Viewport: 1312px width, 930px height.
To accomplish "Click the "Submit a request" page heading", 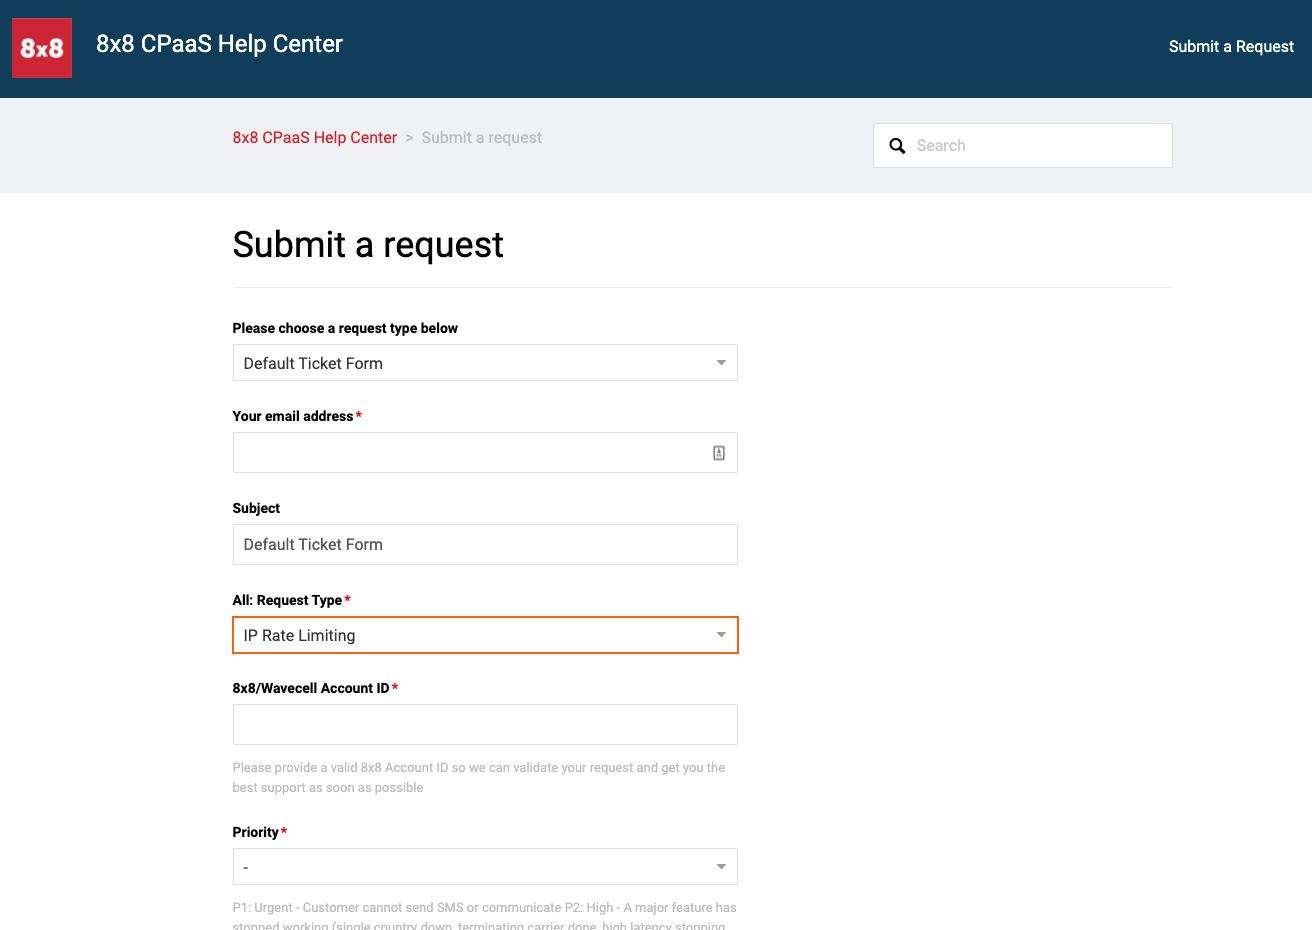I will pos(368,245).
